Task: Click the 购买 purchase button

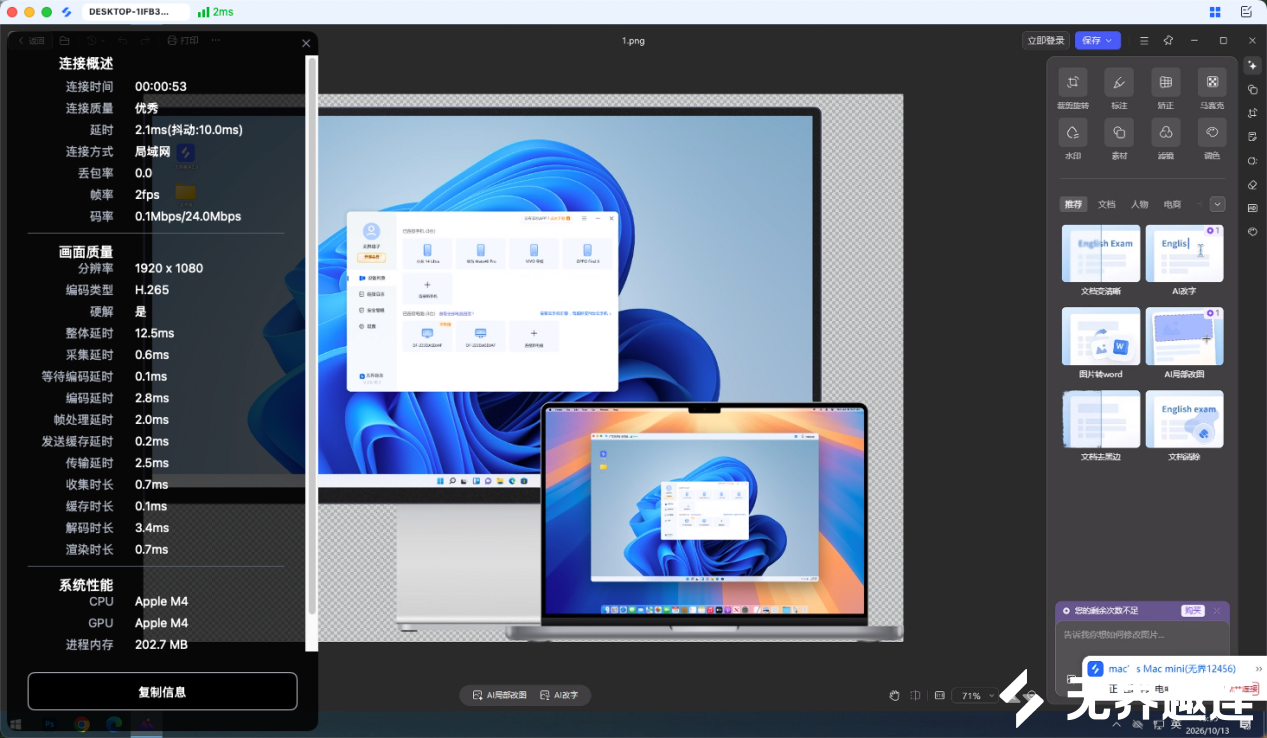Action: (x=1192, y=610)
